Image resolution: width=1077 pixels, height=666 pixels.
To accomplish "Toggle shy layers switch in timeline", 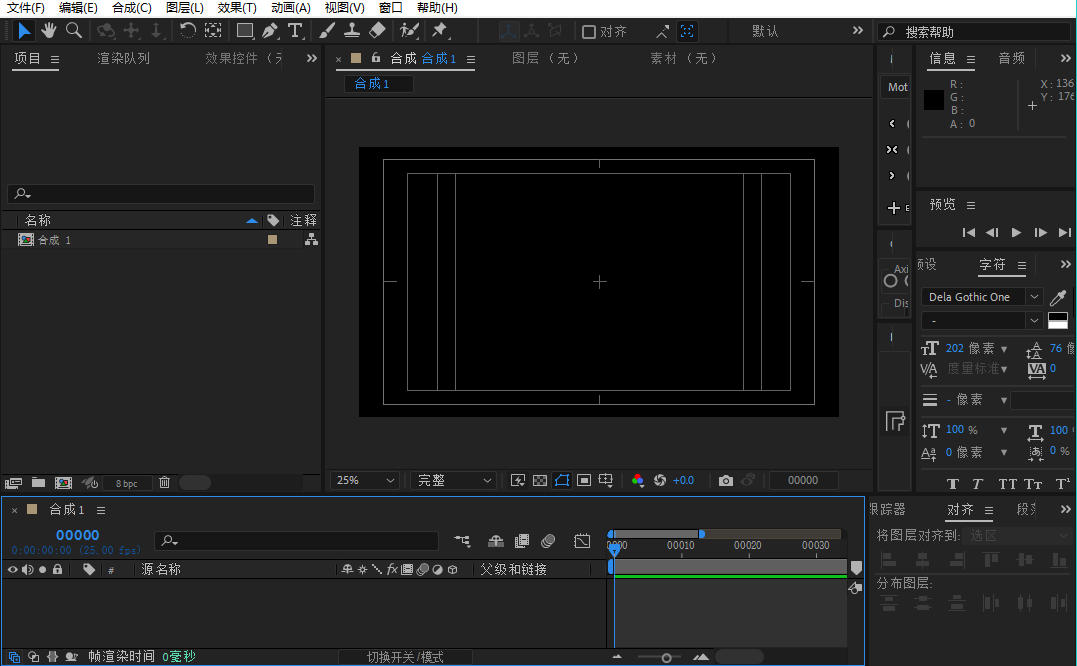I will 496,541.
